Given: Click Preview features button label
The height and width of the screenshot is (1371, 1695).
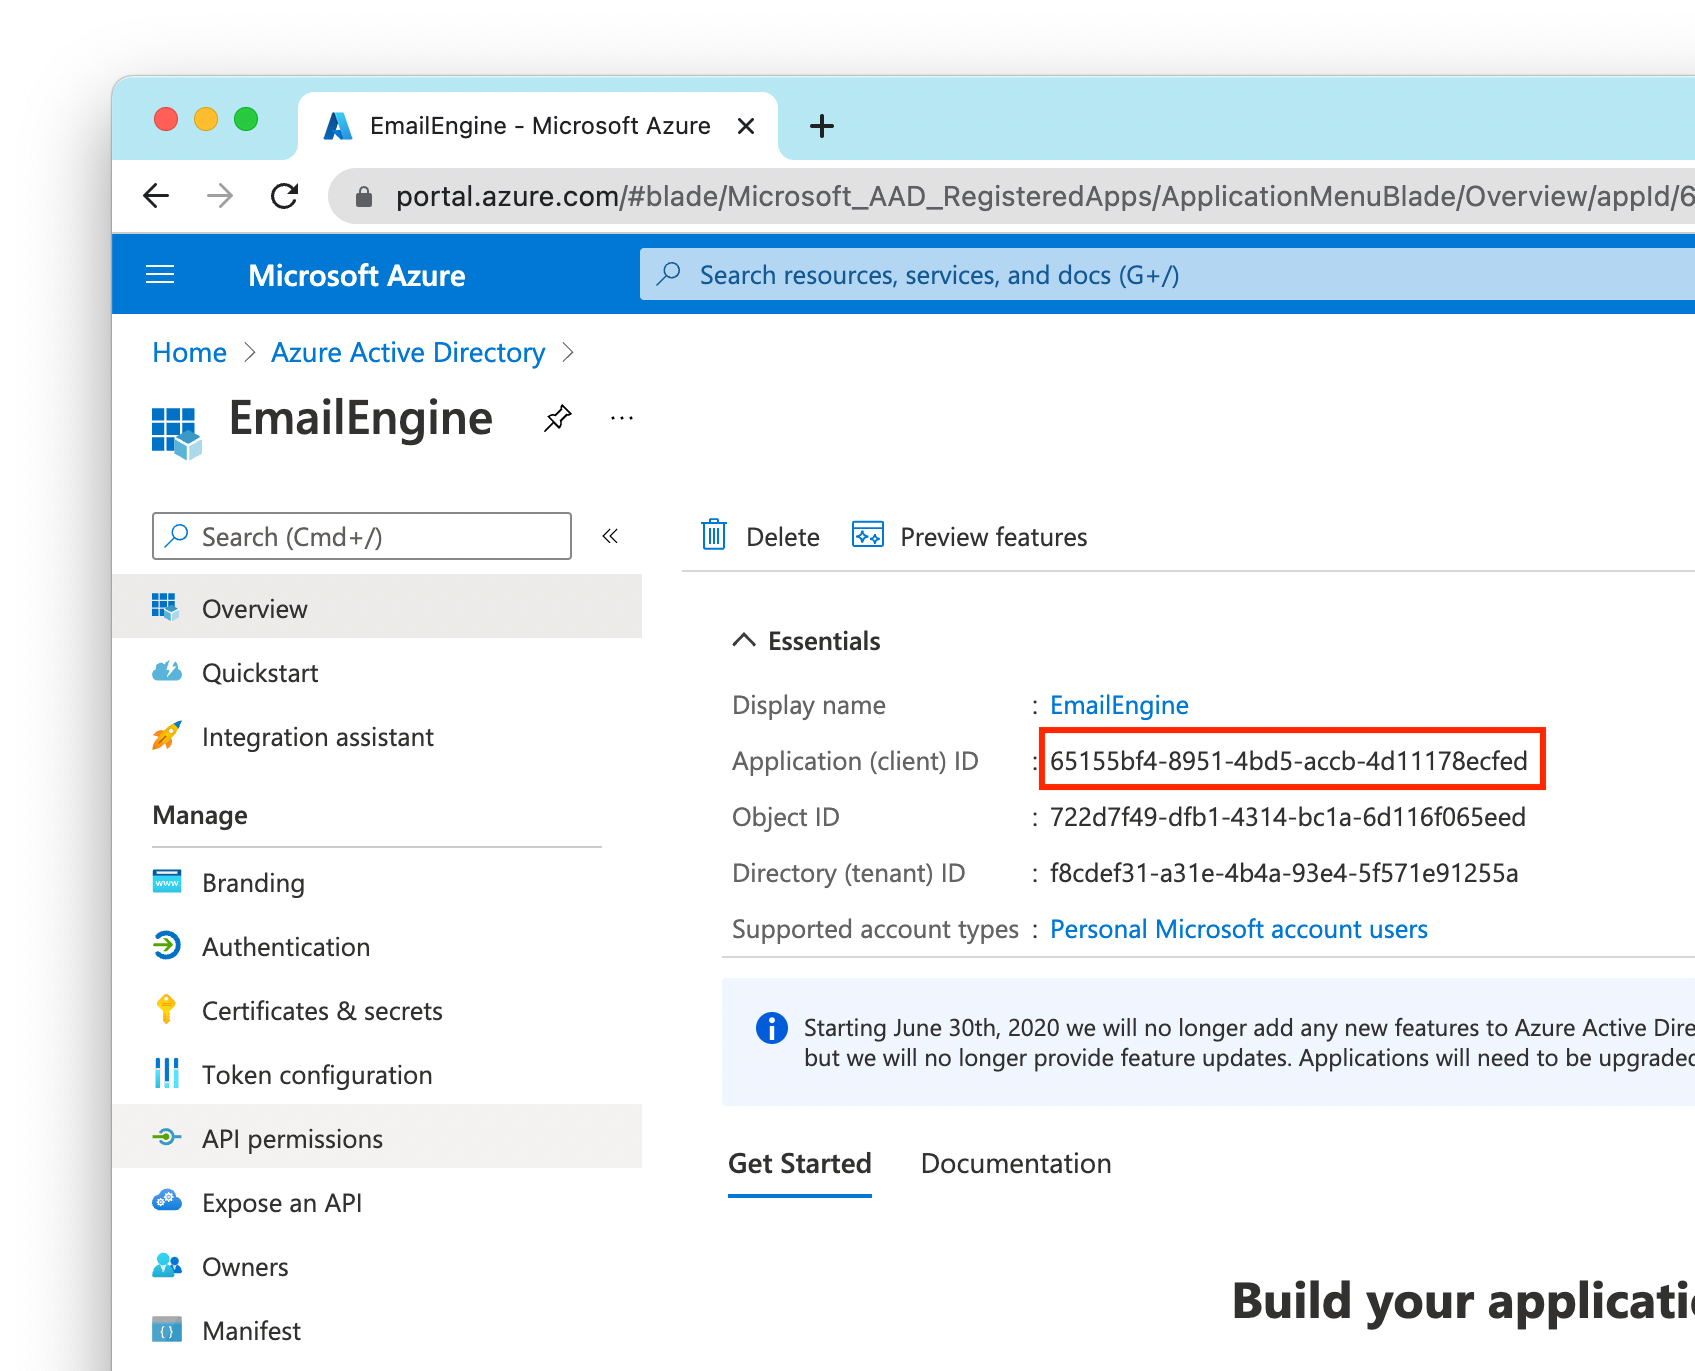Looking at the screenshot, I should [993, 537].
